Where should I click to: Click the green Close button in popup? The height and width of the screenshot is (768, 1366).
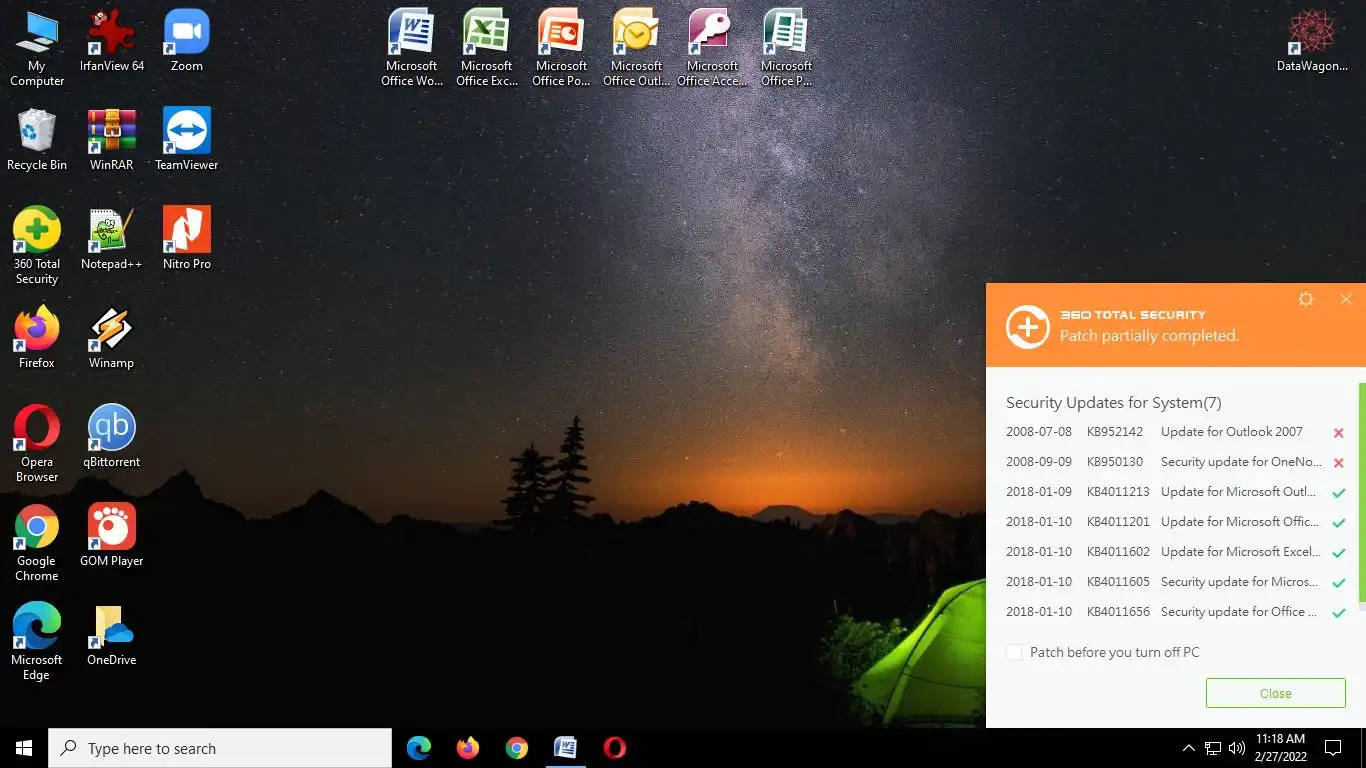pos(1275,693)
